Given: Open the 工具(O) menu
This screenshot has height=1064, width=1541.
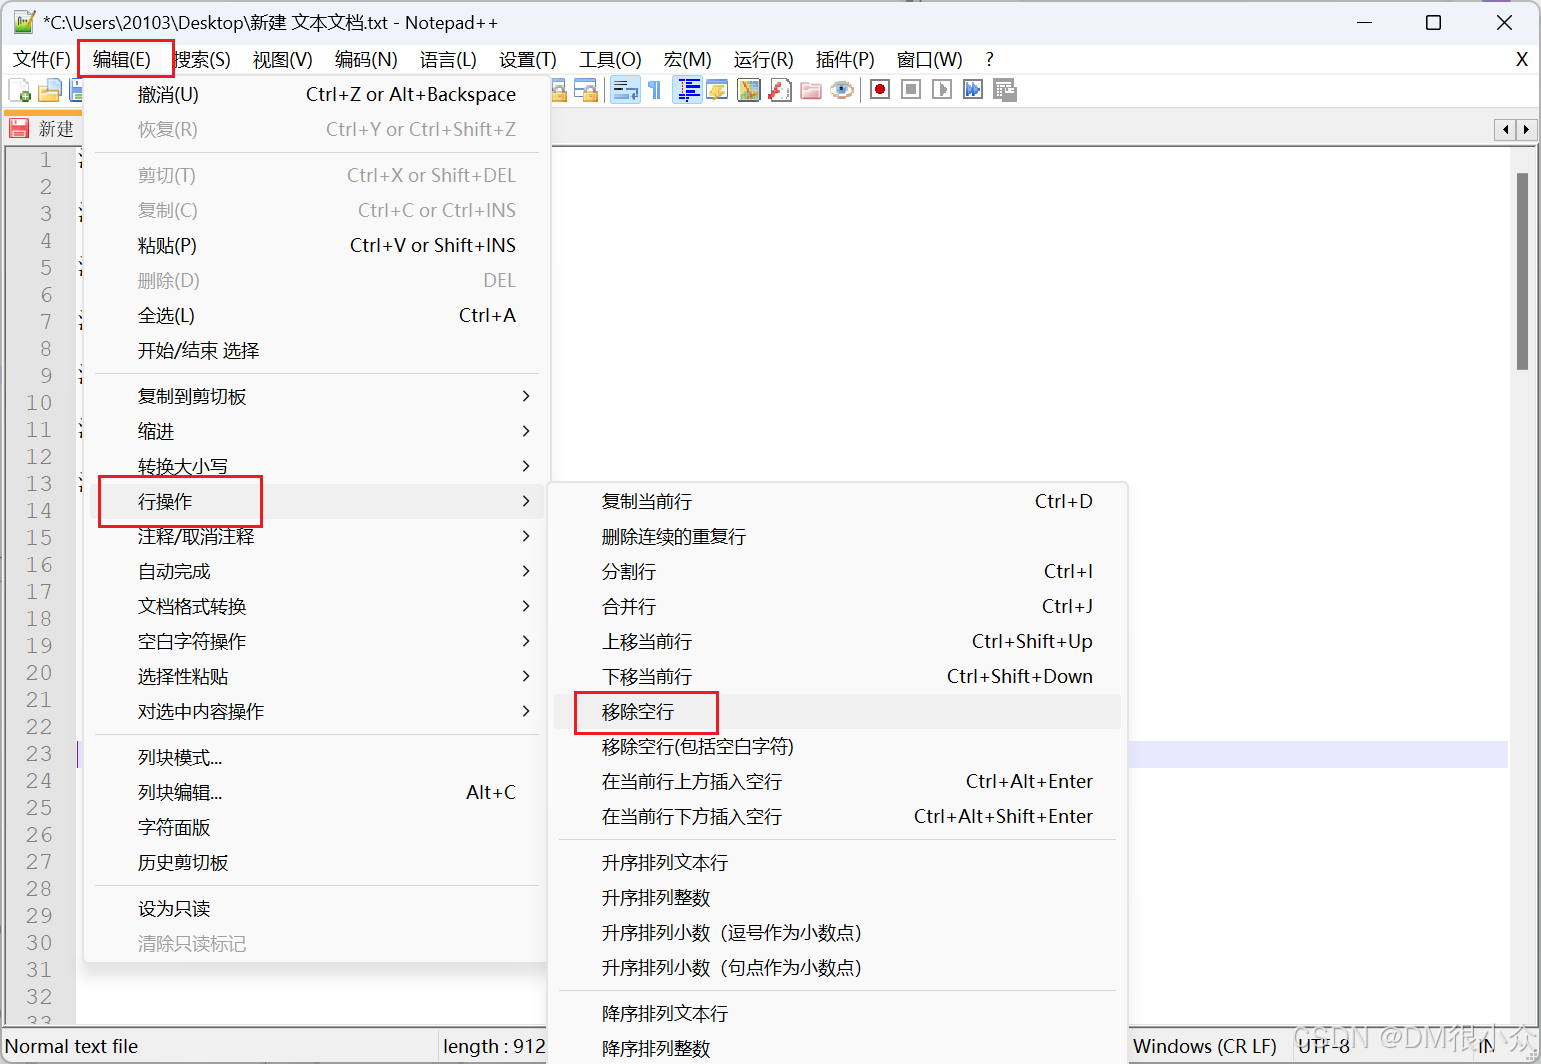Looking at the screenshot, I should (x=610, y=60).
